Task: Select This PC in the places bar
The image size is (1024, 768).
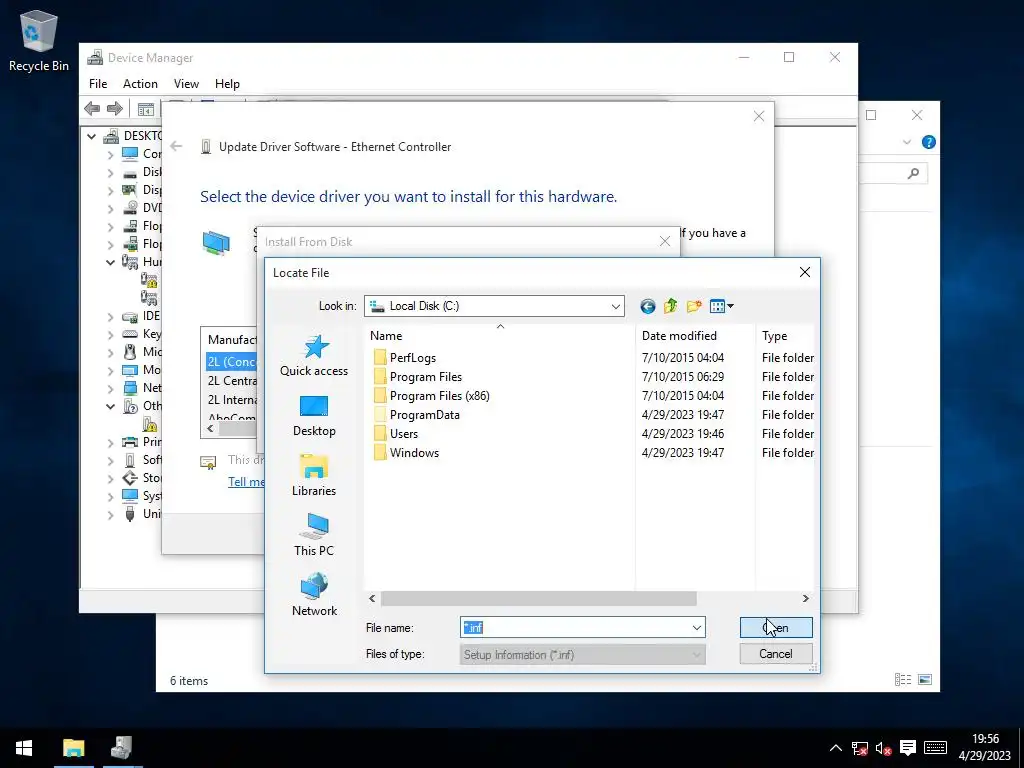Action: point(314,536)
